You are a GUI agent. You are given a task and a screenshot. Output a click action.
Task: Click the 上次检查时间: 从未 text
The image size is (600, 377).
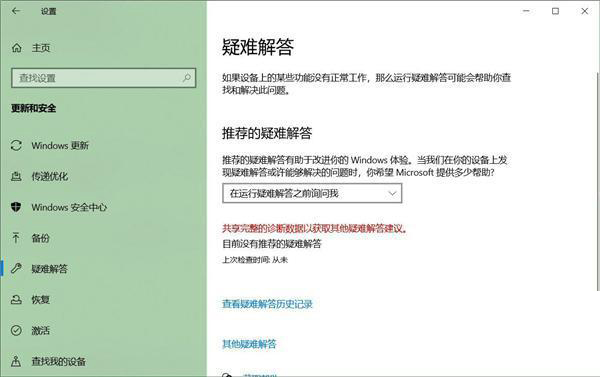coord(255,260)
